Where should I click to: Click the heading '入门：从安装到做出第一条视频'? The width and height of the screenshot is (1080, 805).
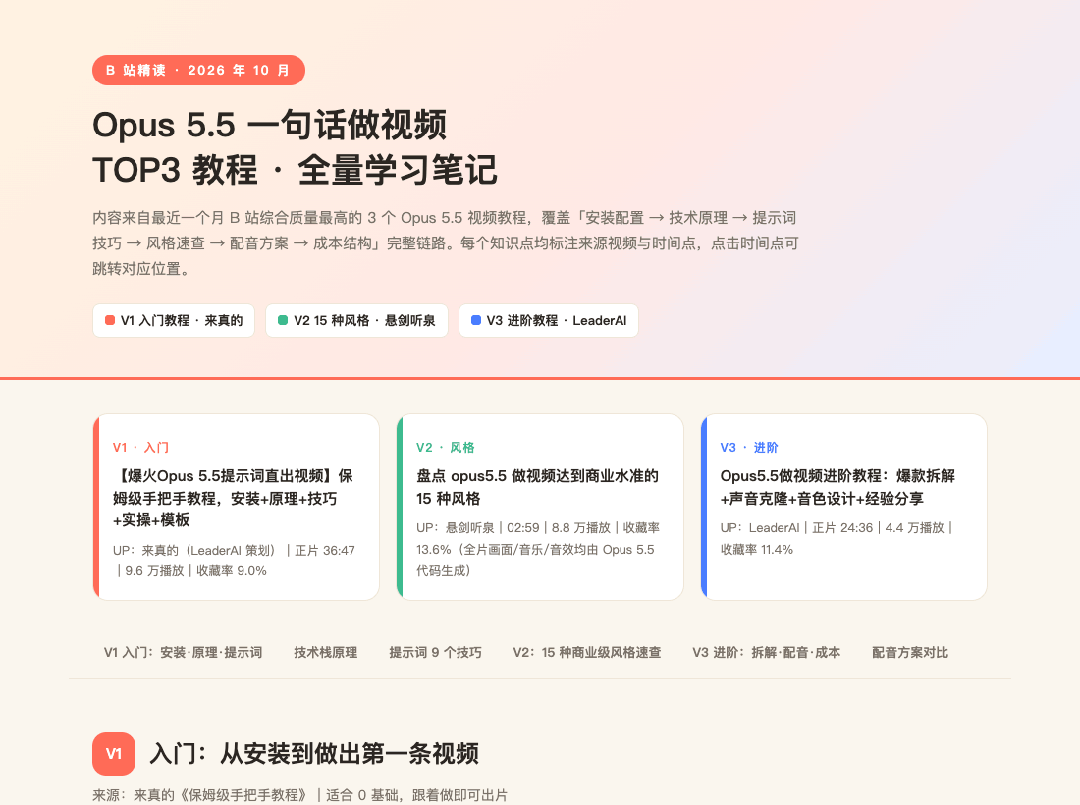click(314, 754)
